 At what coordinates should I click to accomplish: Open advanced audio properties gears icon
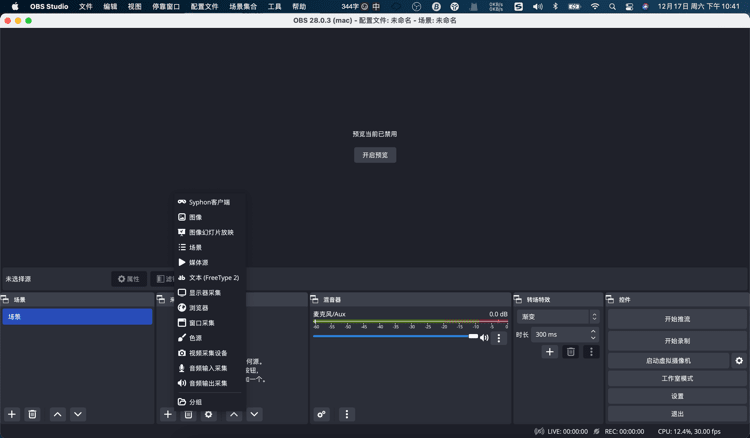click(321, 414)
